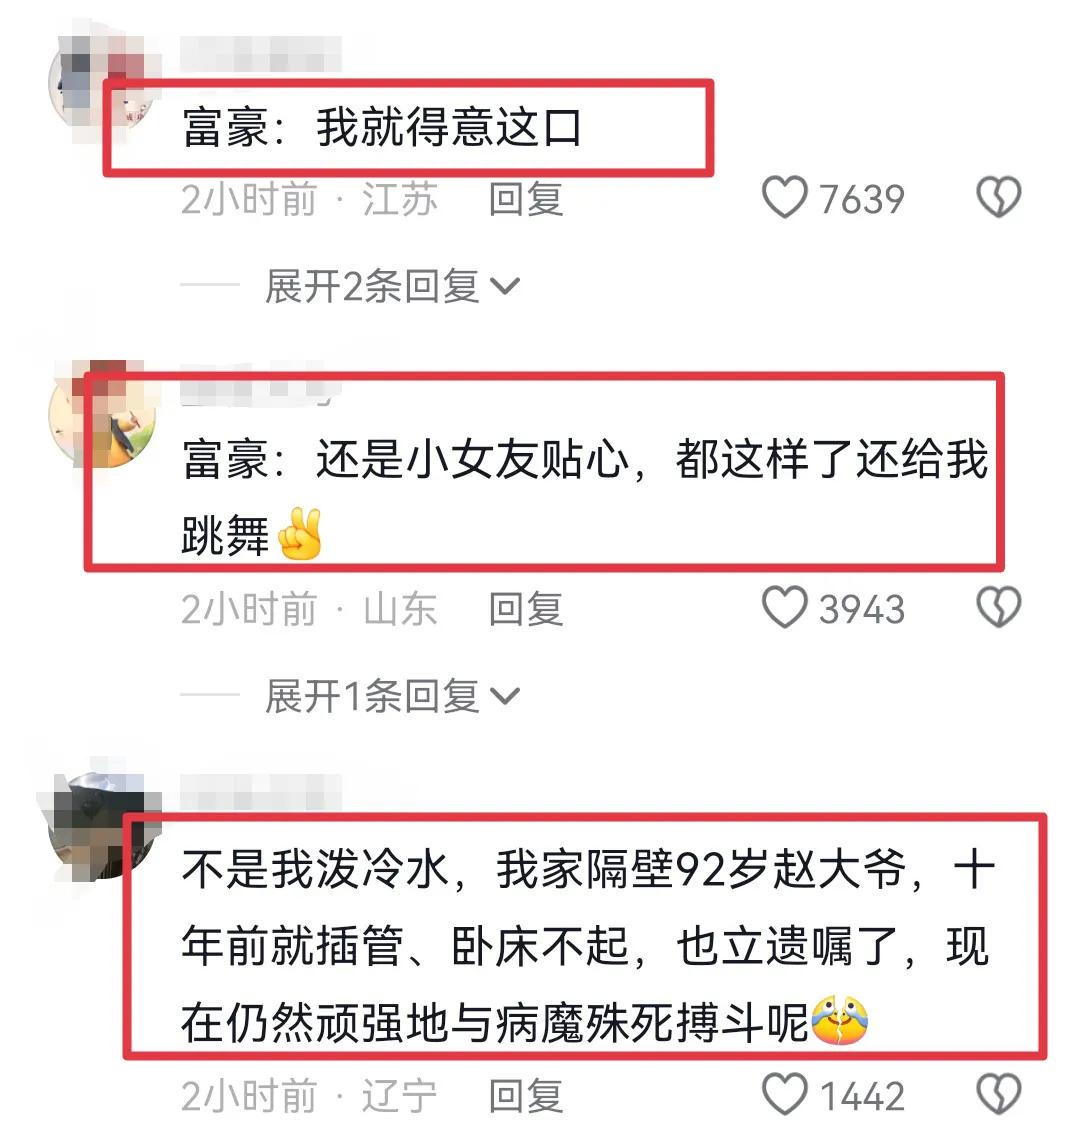
Task: Dislike the Shandong comment with broken heart
Action: point(998,608)
